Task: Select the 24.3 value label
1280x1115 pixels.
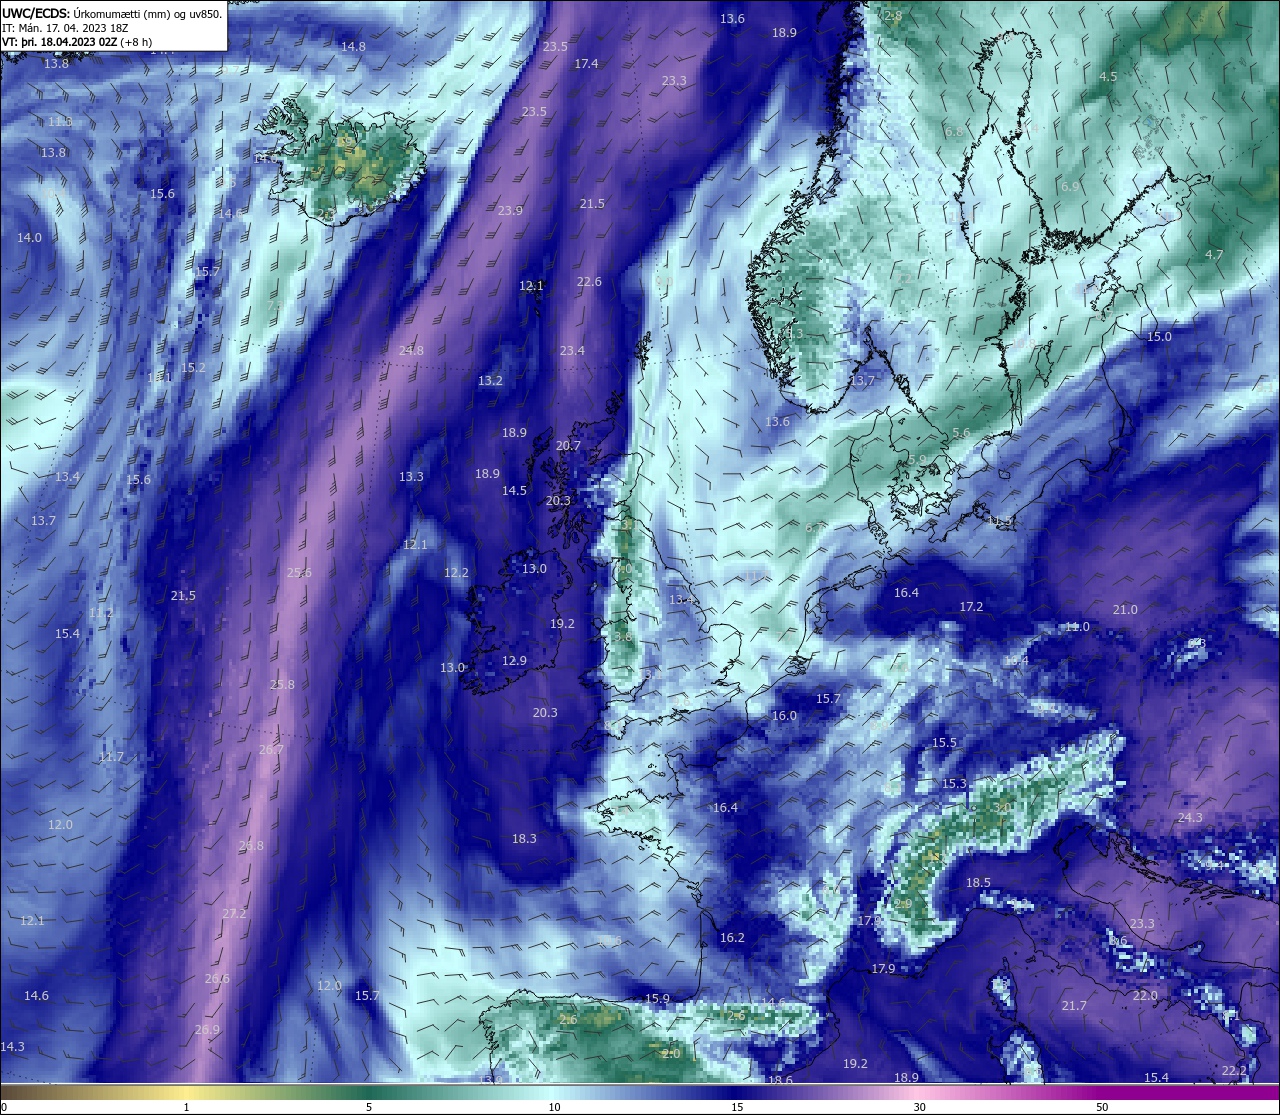Action: (1190, 817)
